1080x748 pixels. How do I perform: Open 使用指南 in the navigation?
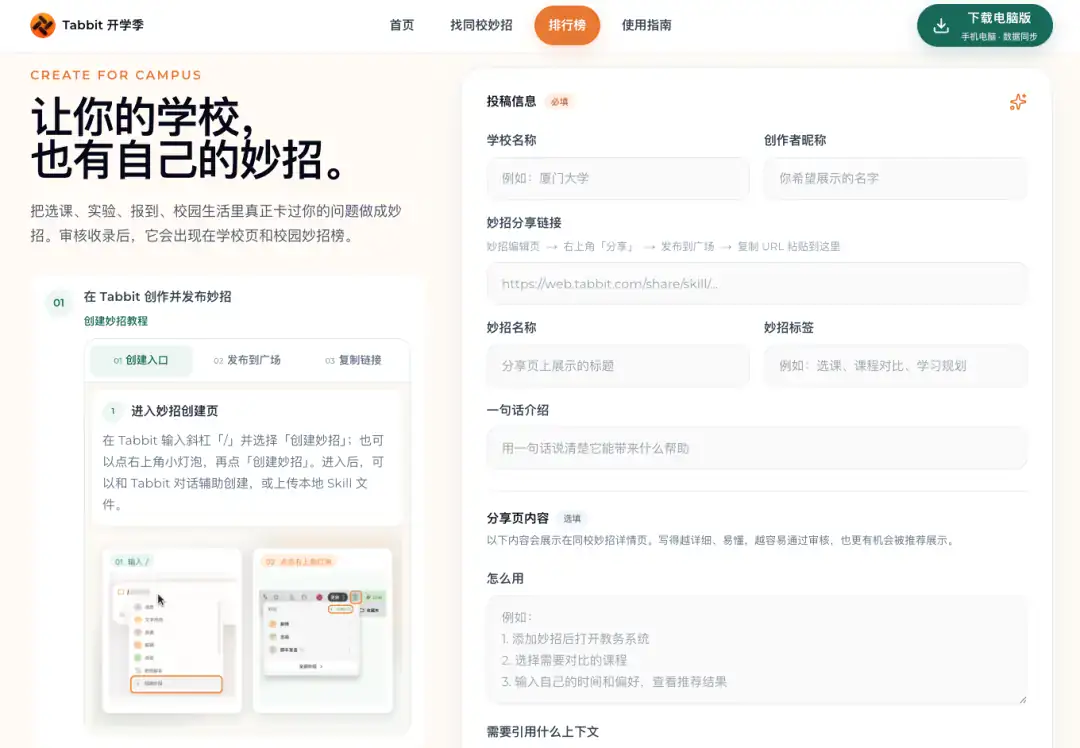646,25
